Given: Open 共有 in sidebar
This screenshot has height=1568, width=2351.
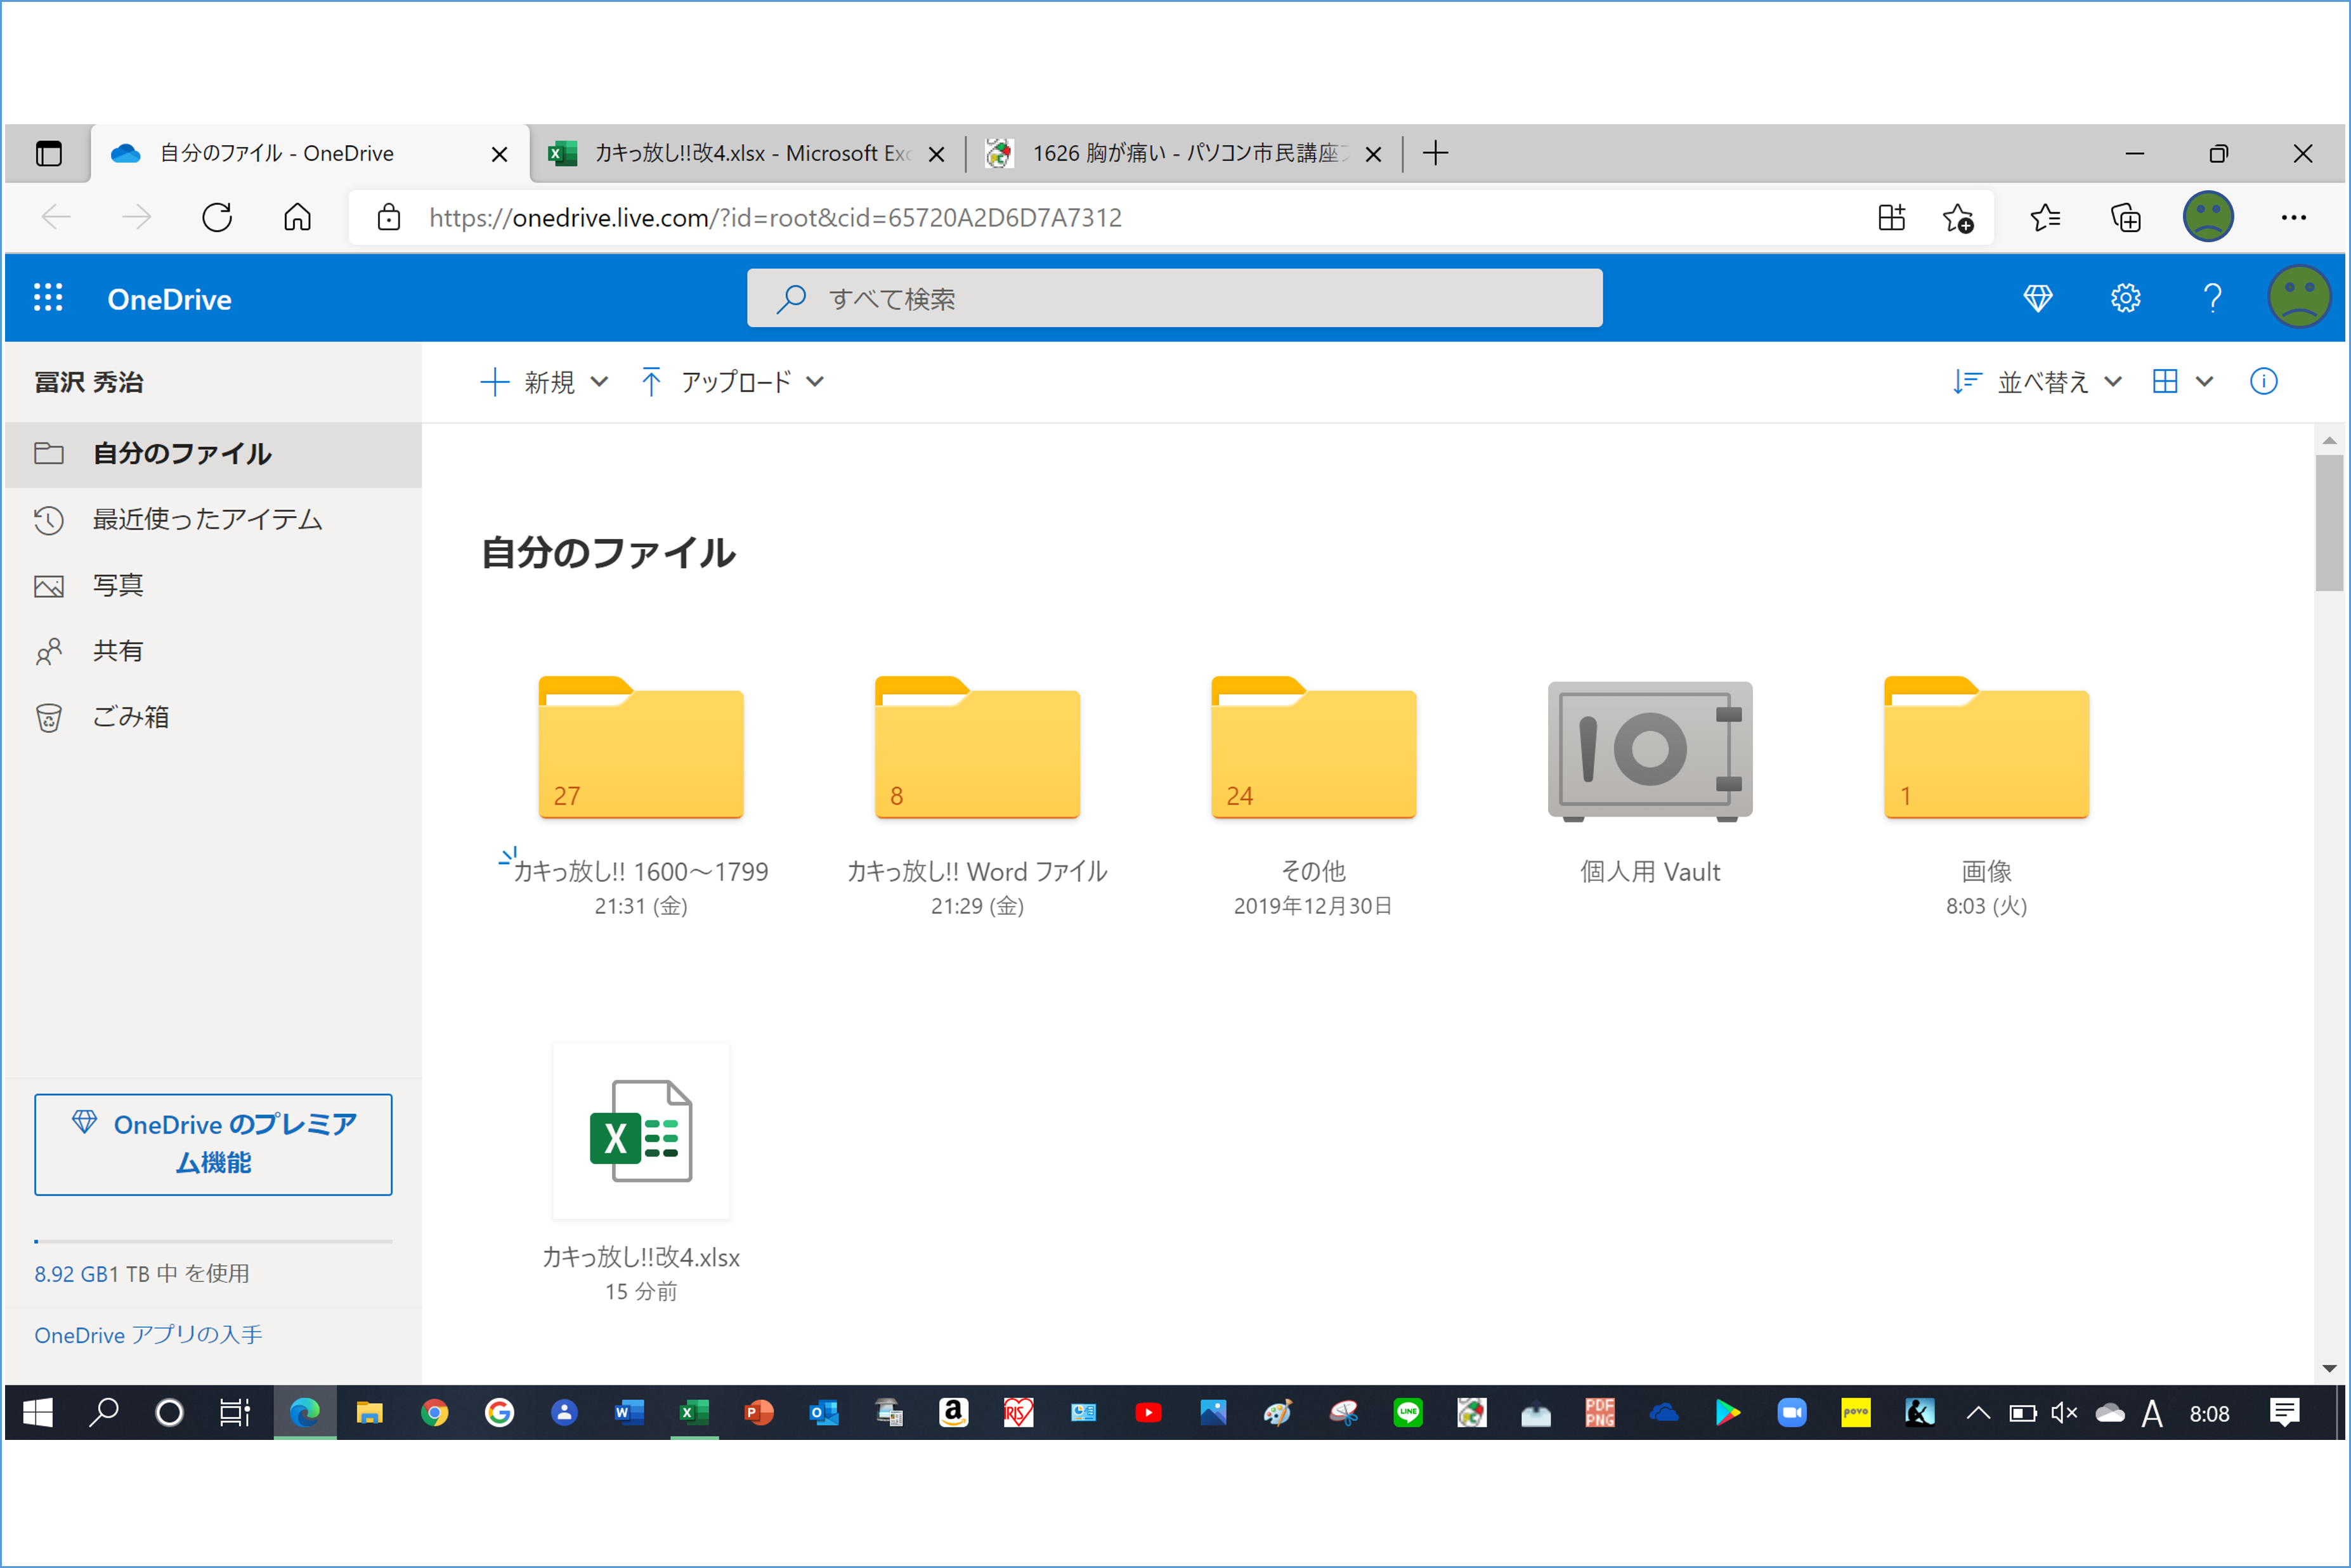Looking at the screenshot, I should [x=213, y=651].
